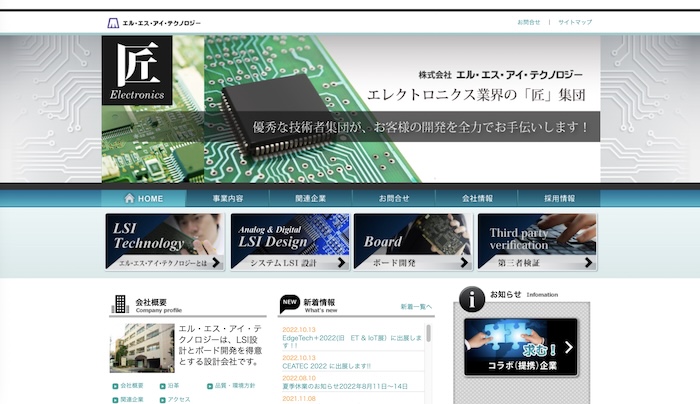Open the 関連企業 navigation tab
Image resolution: width=700 pixels, height=404 pixels.
(311, 198)
